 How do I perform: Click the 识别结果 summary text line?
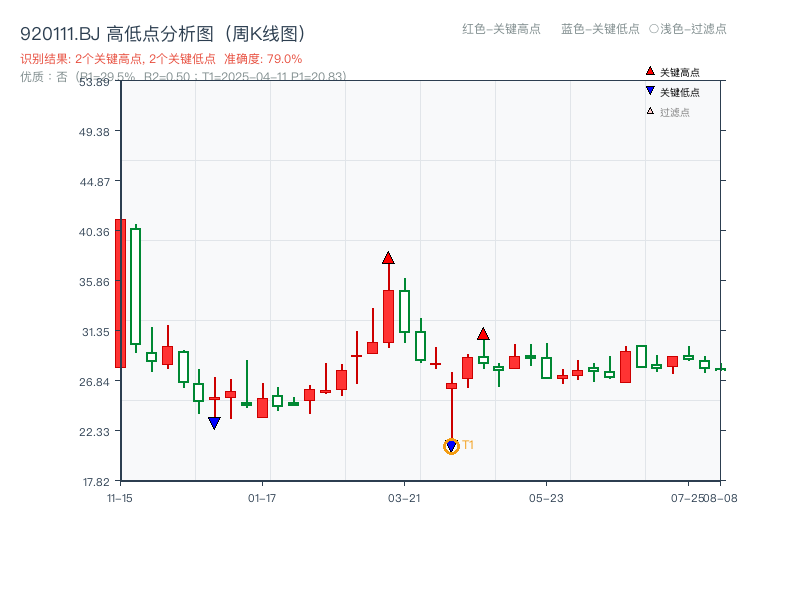click(117, 58)
